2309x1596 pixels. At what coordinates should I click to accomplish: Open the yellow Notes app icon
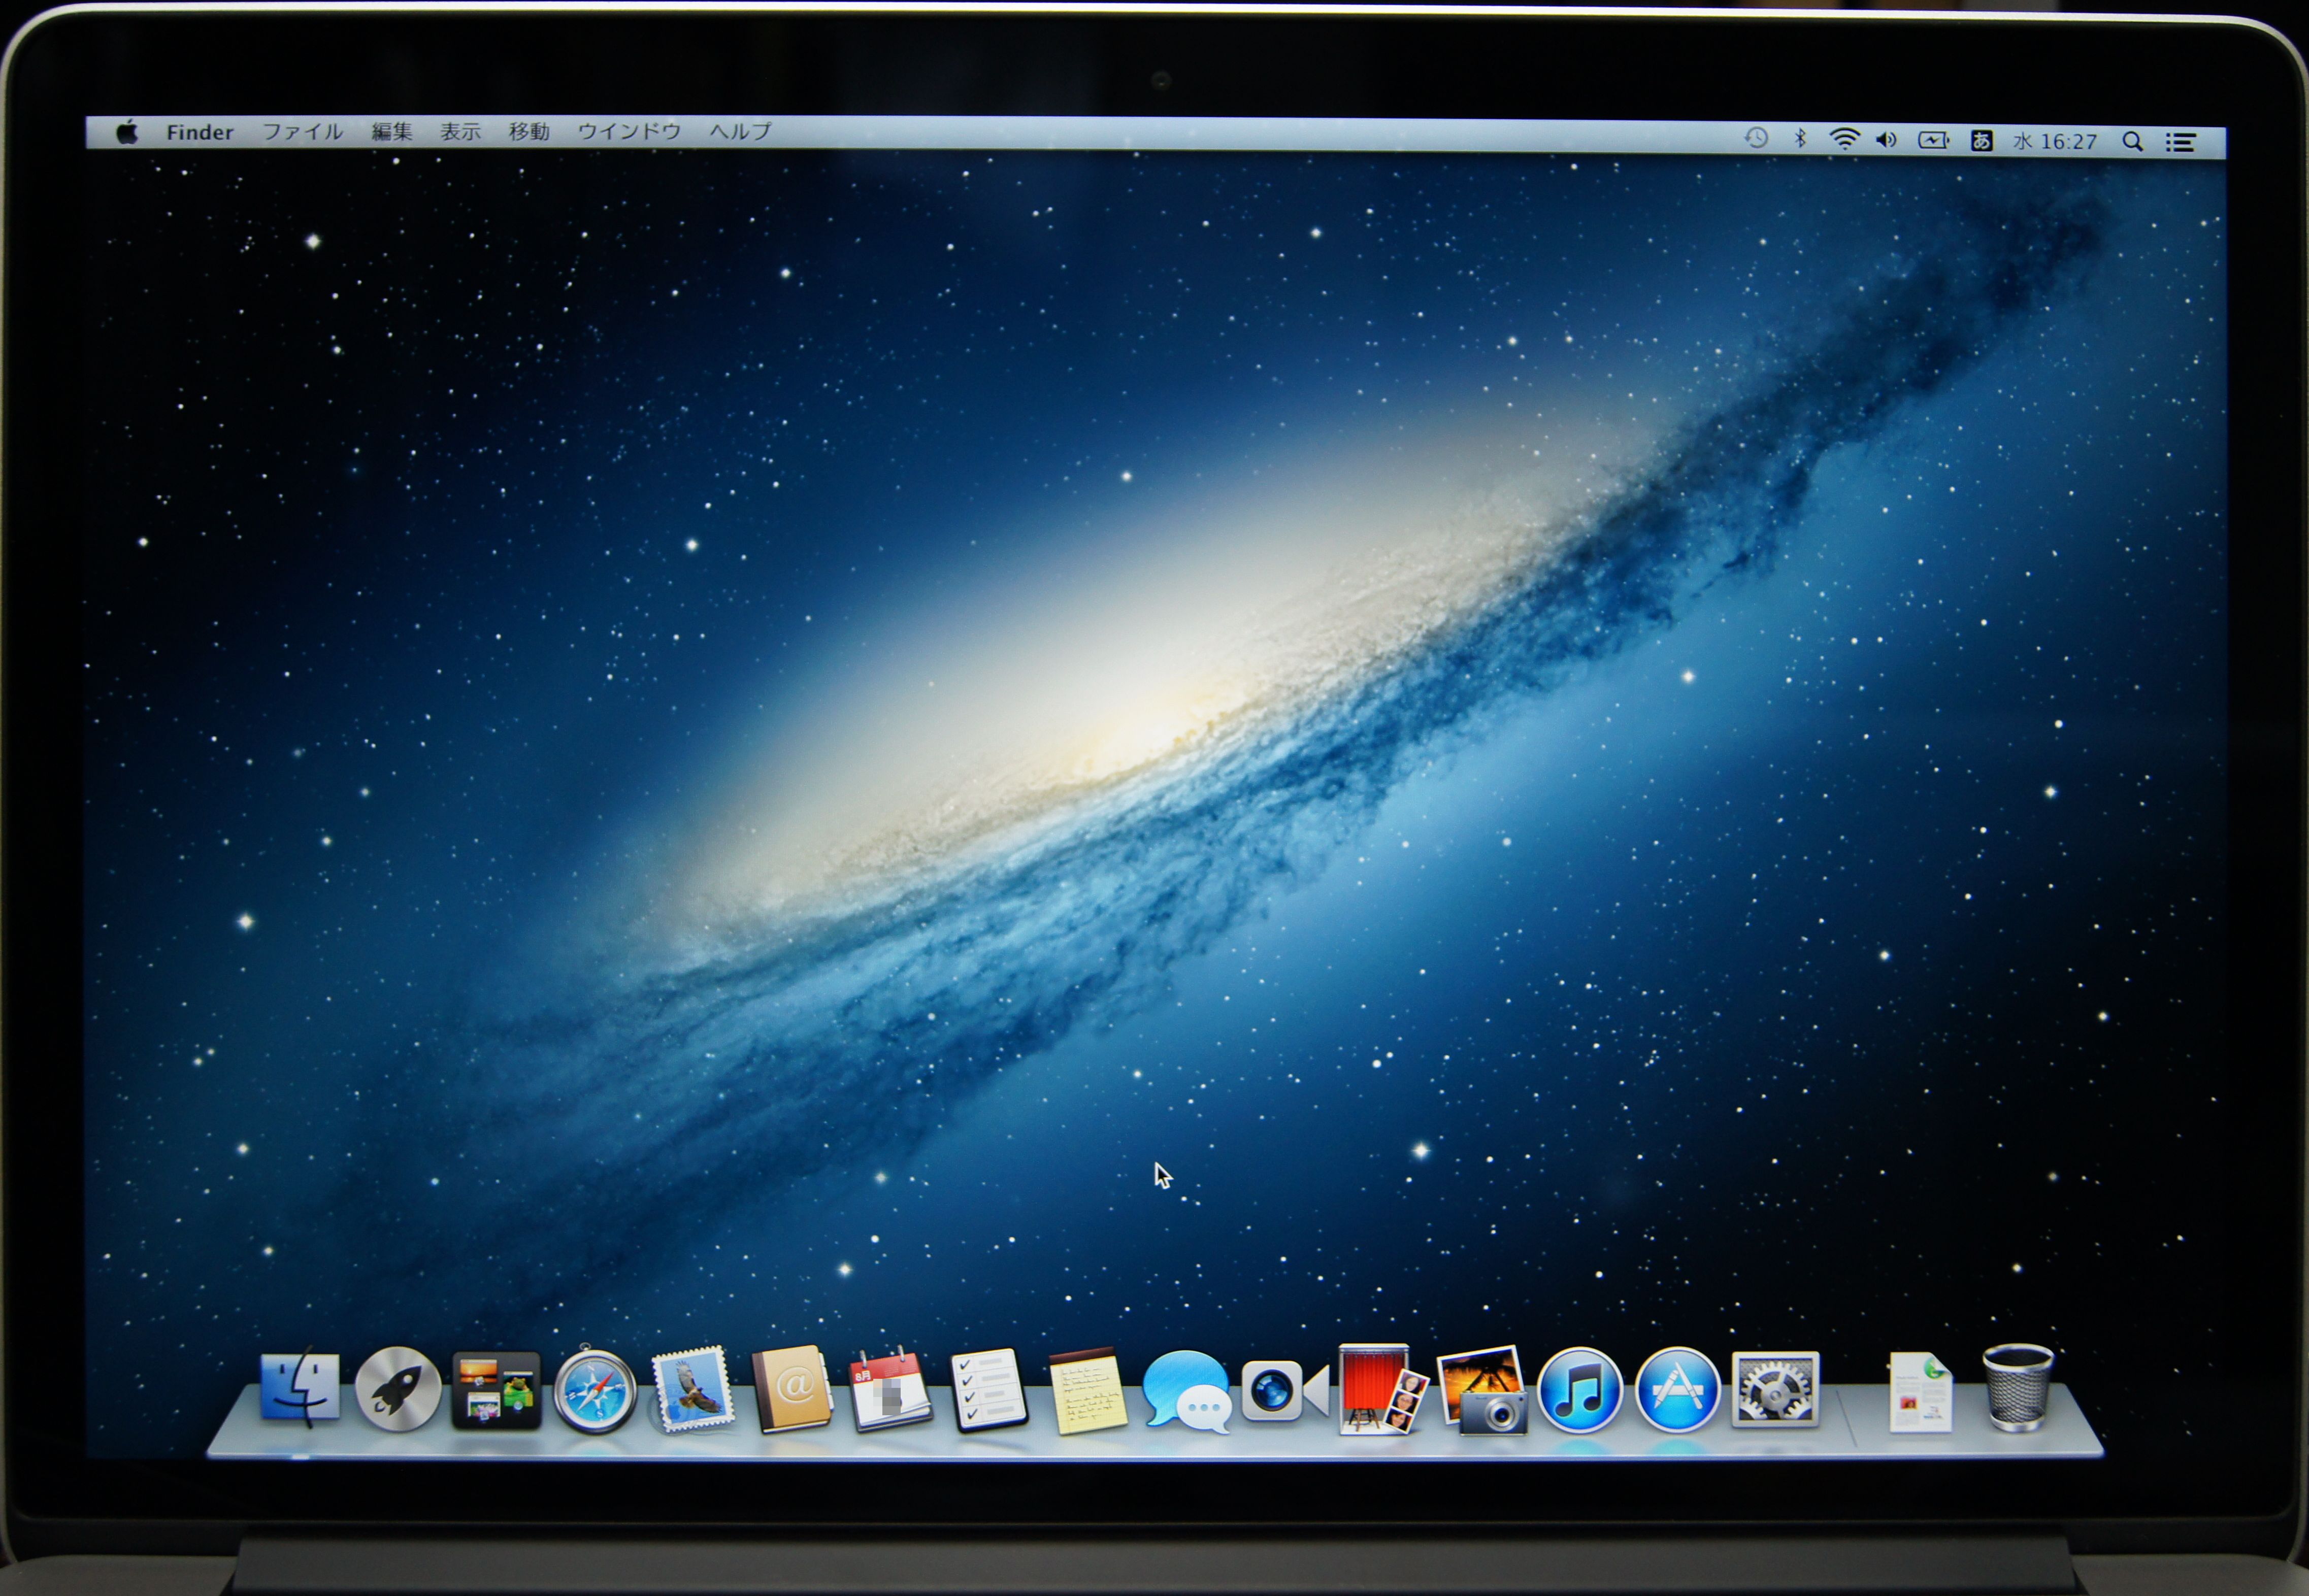pyautogui.click(x=1087, y=1391)
